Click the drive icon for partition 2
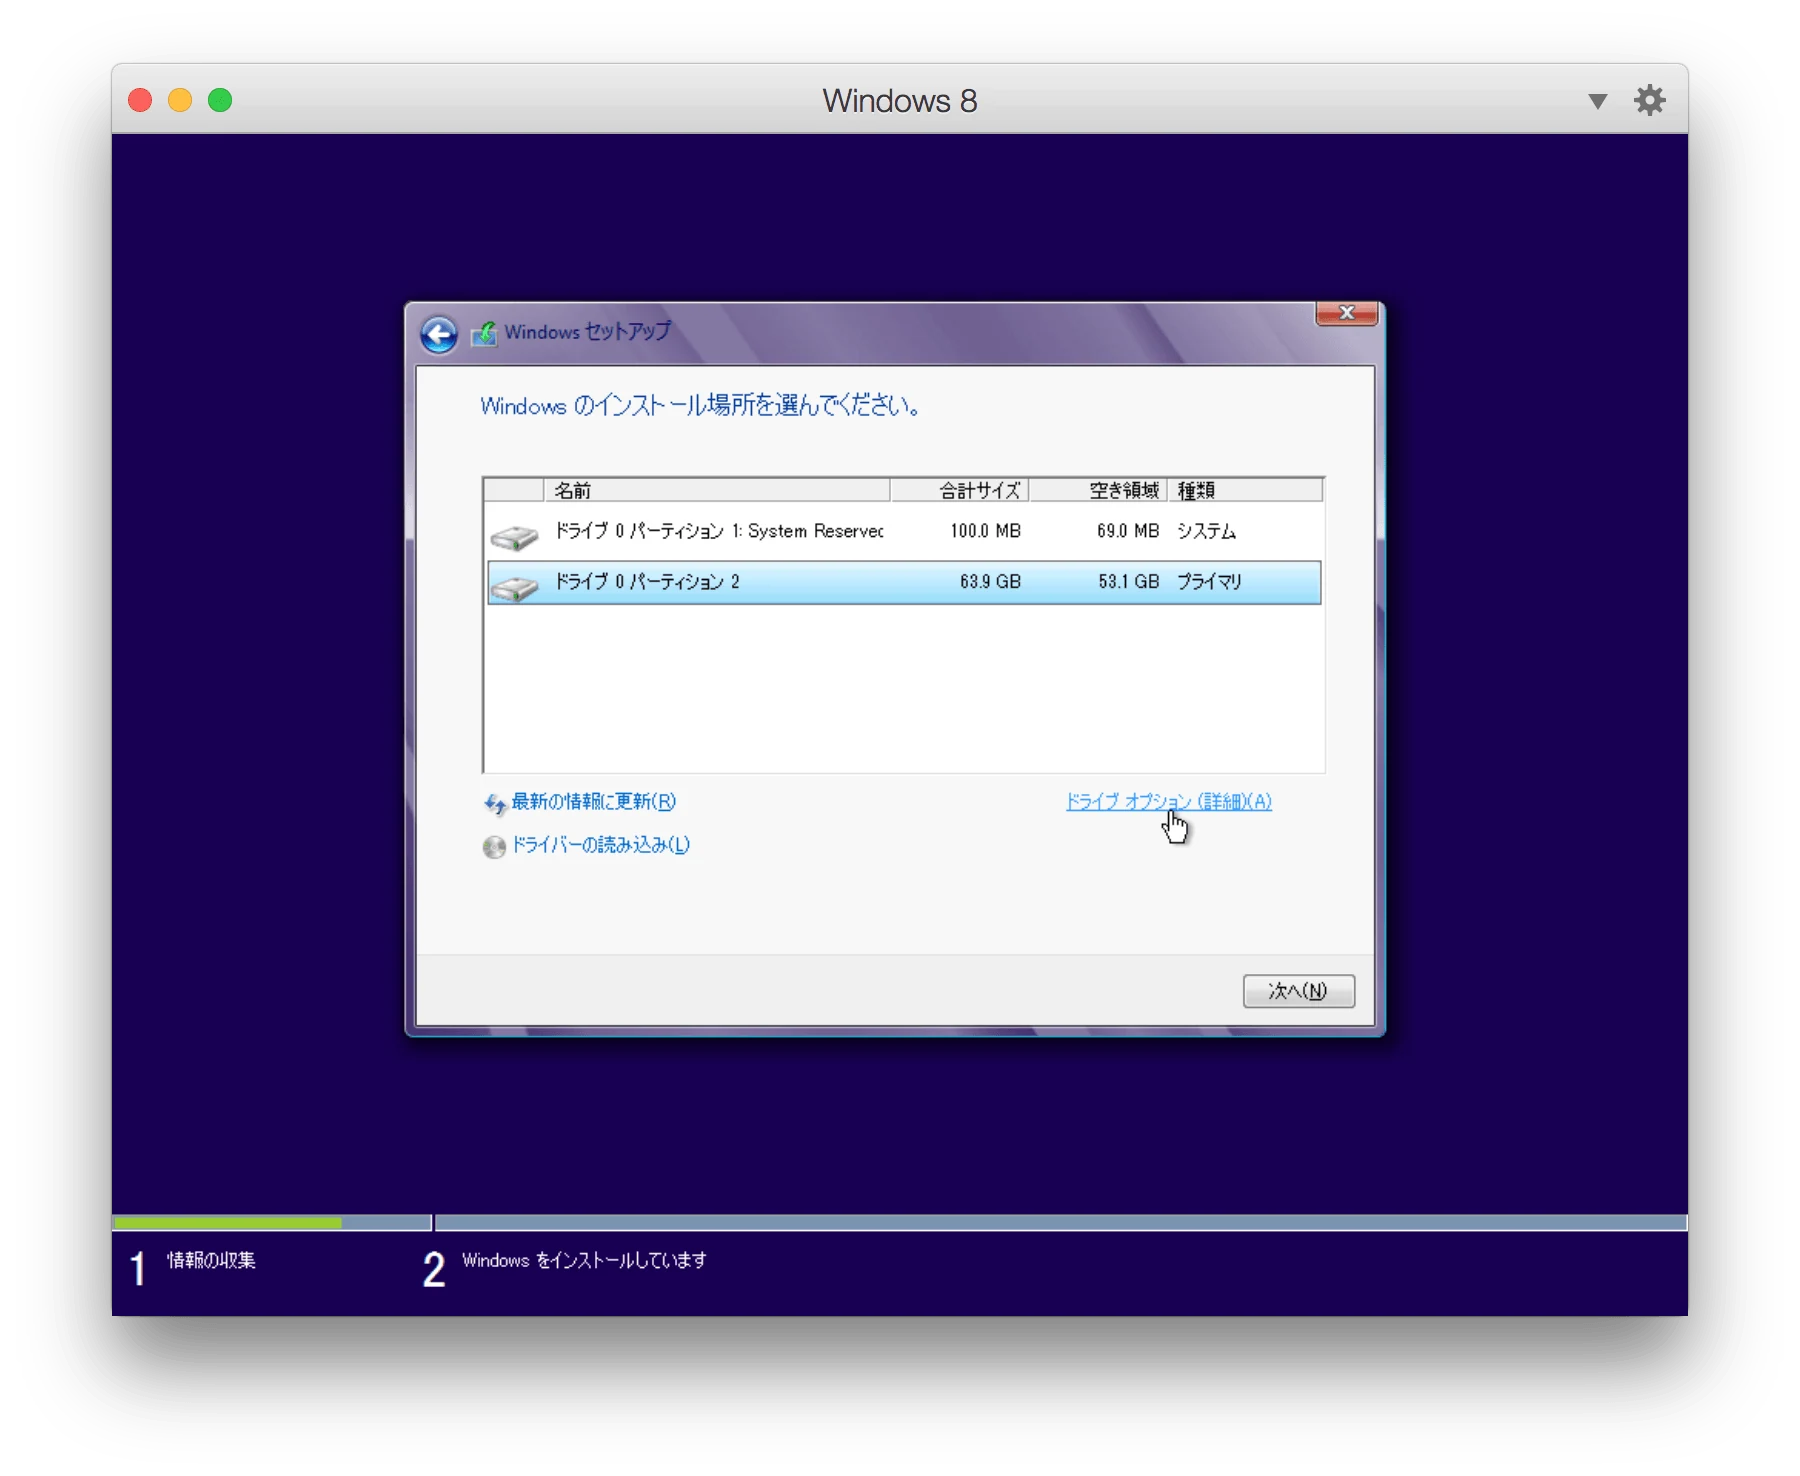This screenshot has height=1476, width=1800. click(514, 588)
